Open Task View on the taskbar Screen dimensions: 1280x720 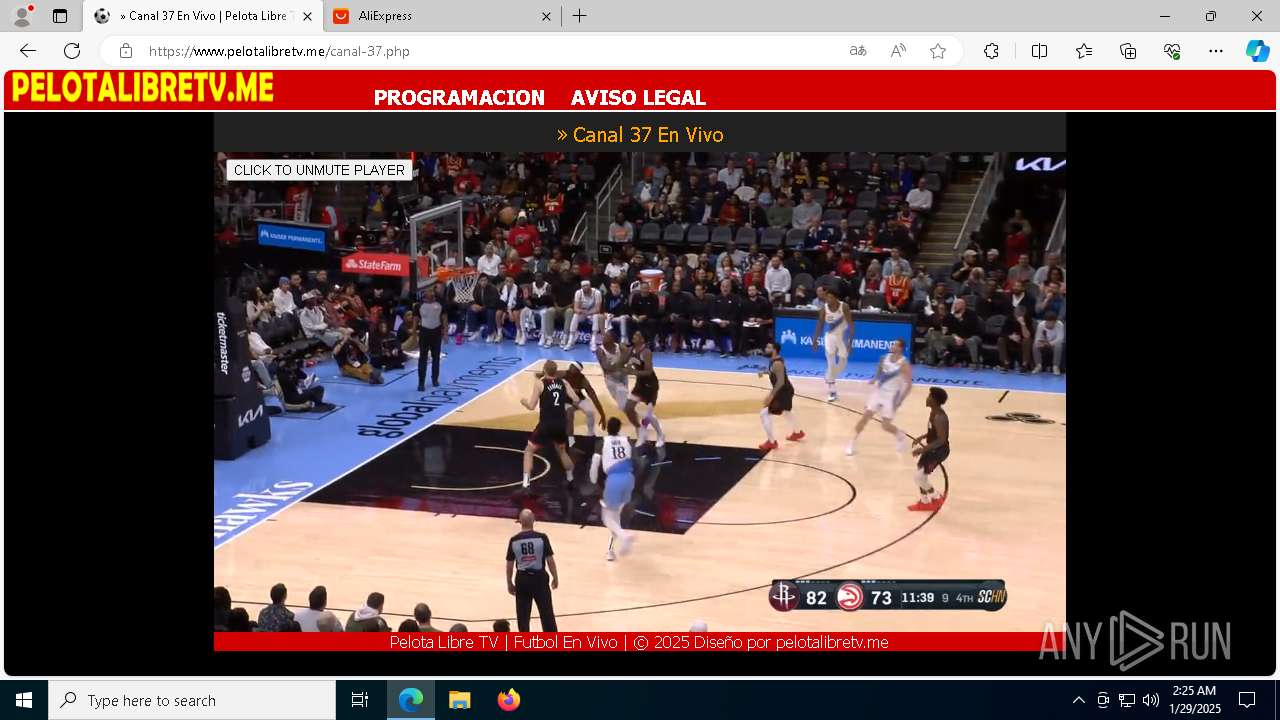pos(360,700)
